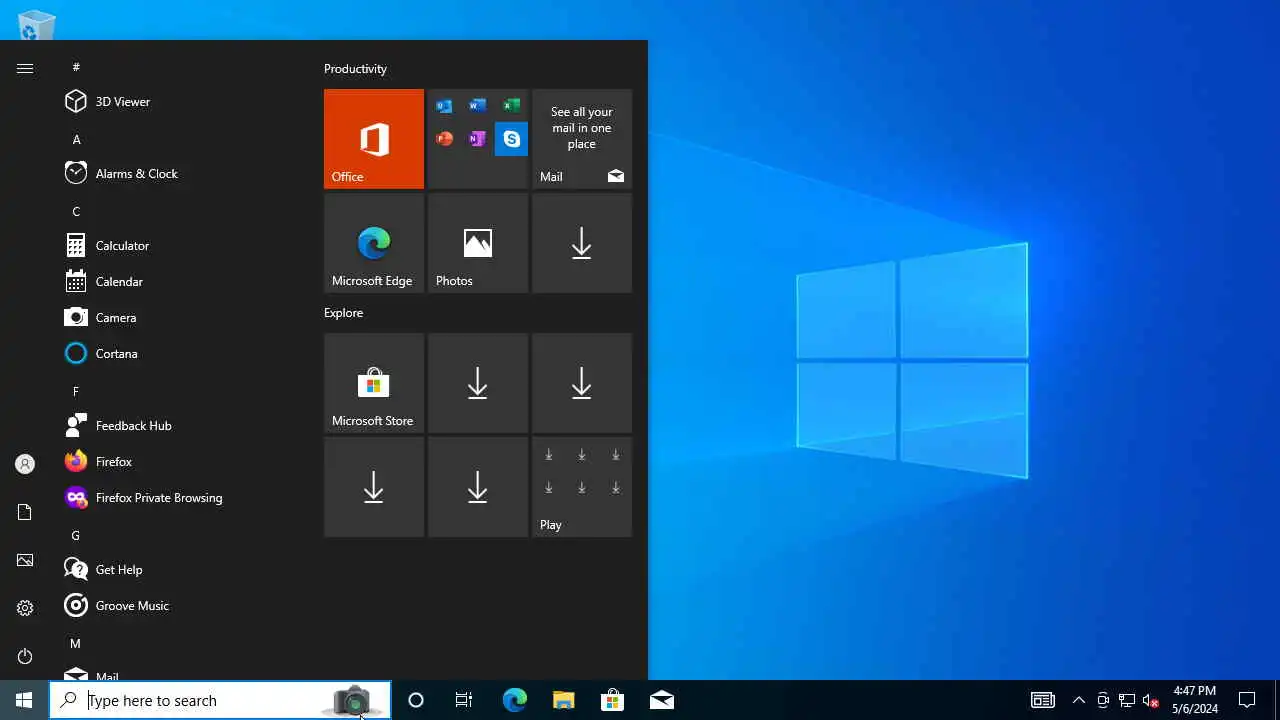Open Microsoft Store from the taskbar
The height and width of the screenshot is (720, 1280).
(612, 700)
